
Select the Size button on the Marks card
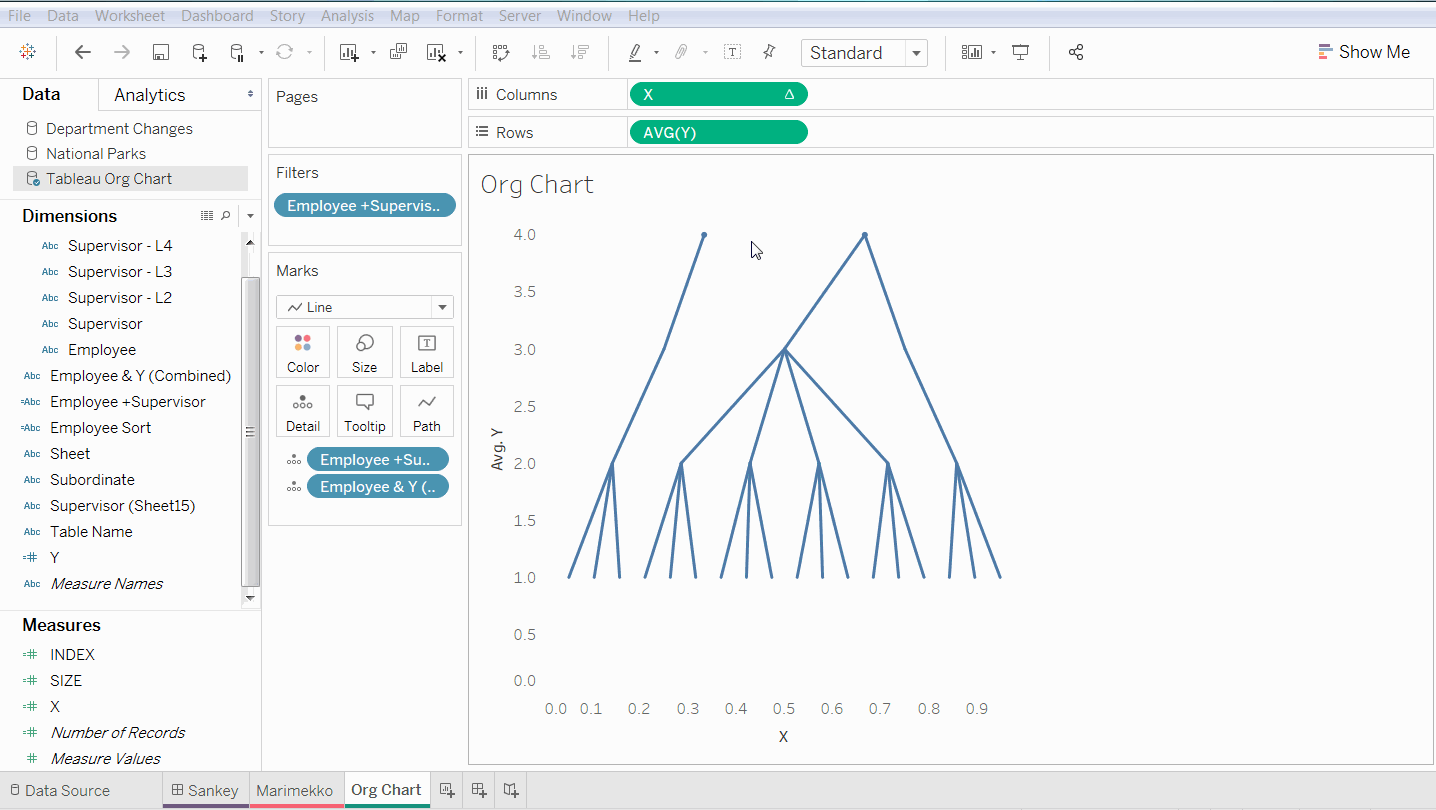click(x=365, y=352)
